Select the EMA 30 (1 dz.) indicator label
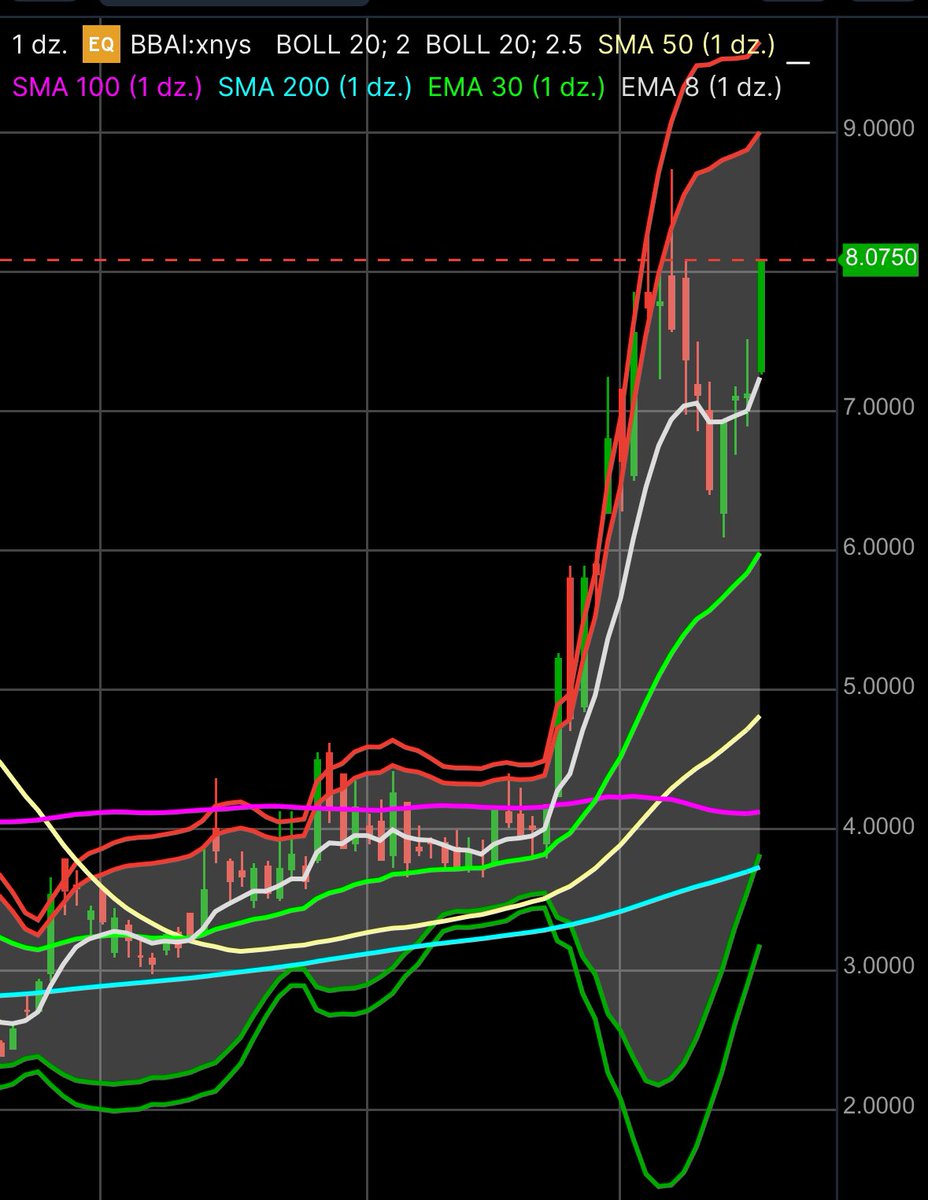This screenshot has height=1200, width=928. pos(516,87)
